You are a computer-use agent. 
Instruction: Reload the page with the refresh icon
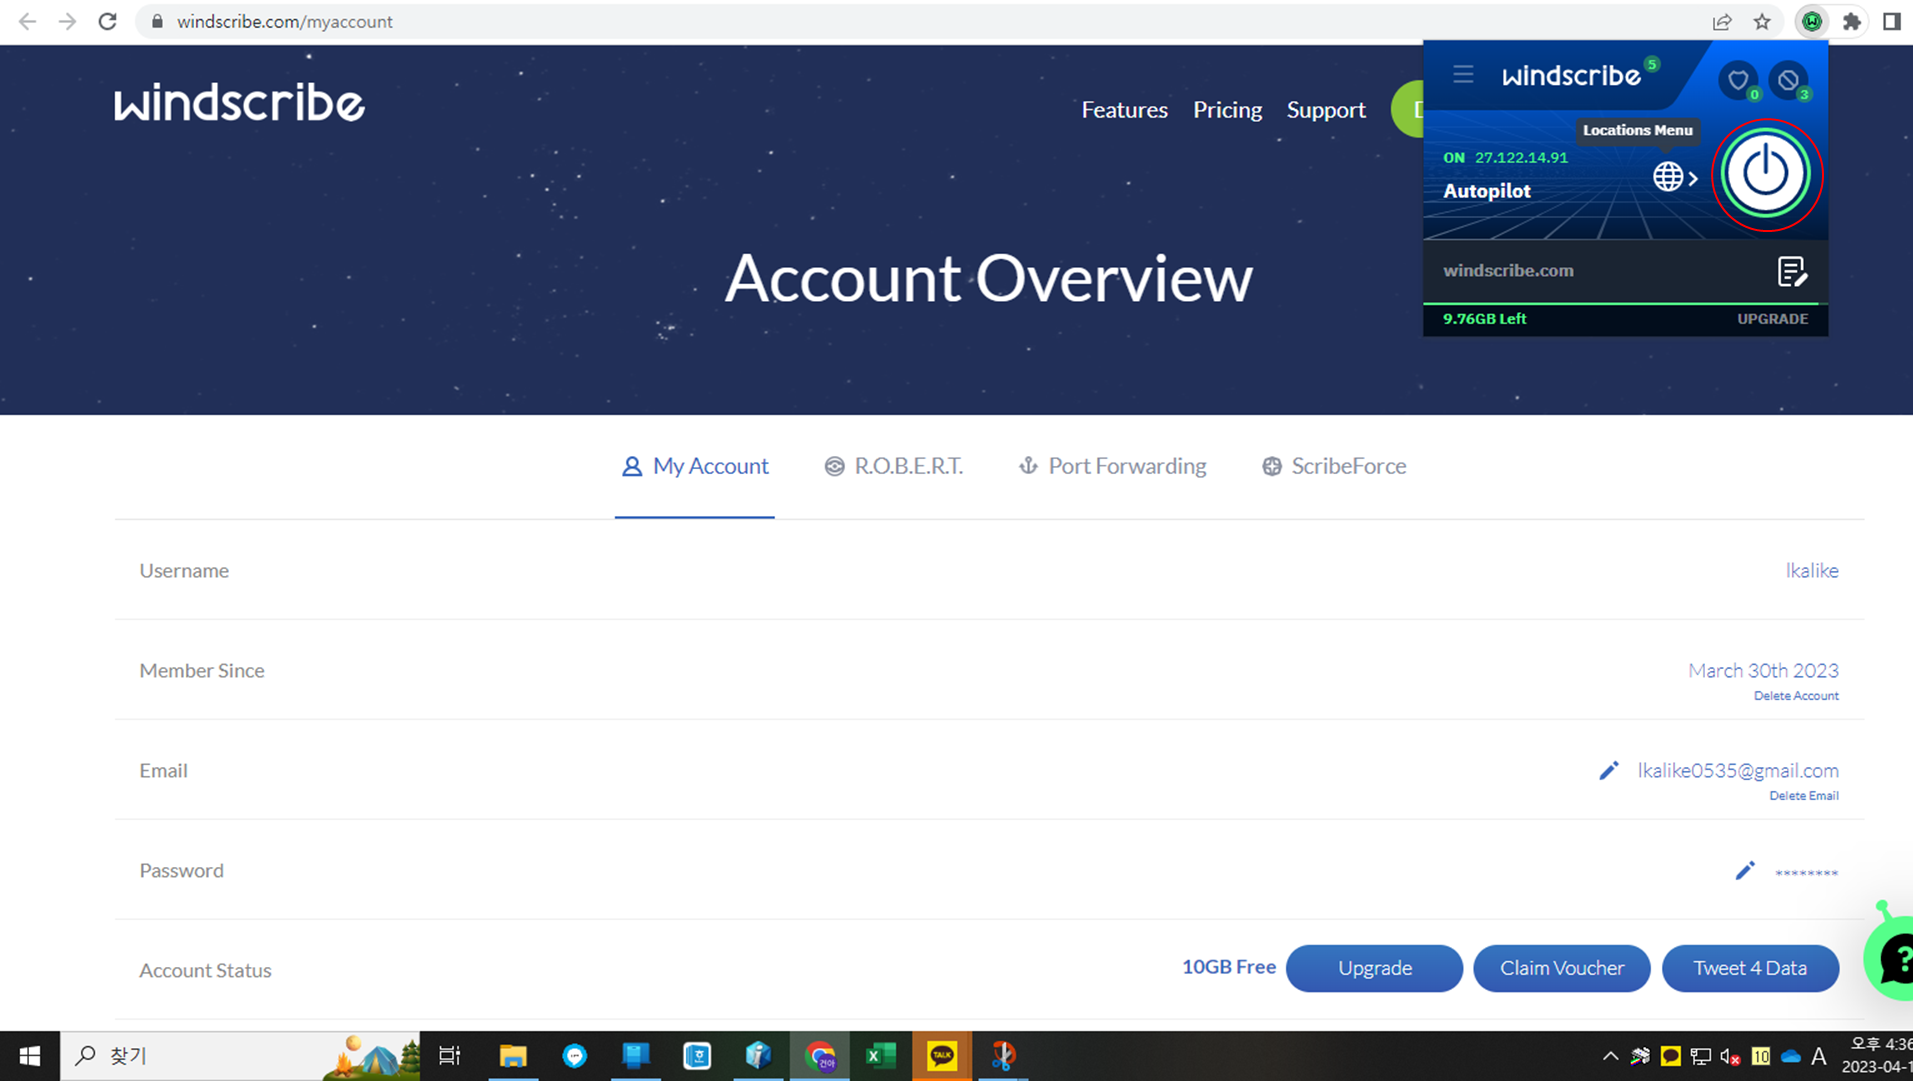[107, 21]
